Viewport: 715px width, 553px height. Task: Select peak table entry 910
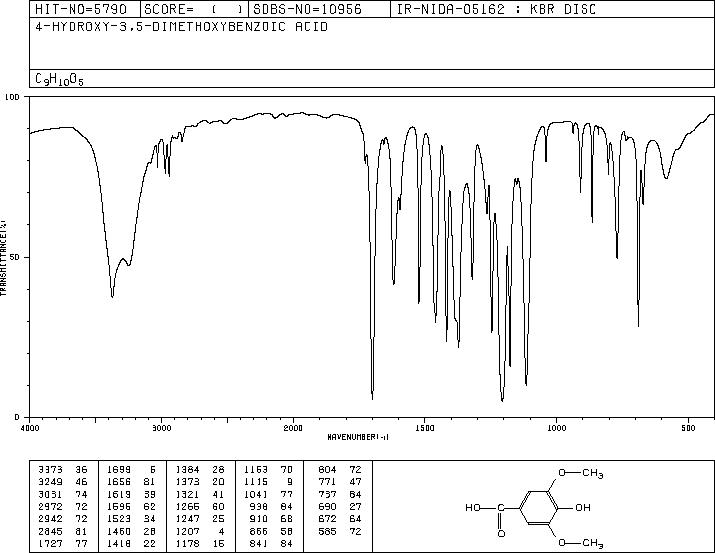tap(272, 519)
